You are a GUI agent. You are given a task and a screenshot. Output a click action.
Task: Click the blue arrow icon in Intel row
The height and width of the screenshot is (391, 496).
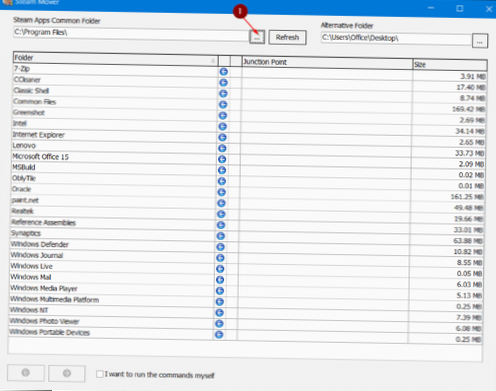[223, 127]
